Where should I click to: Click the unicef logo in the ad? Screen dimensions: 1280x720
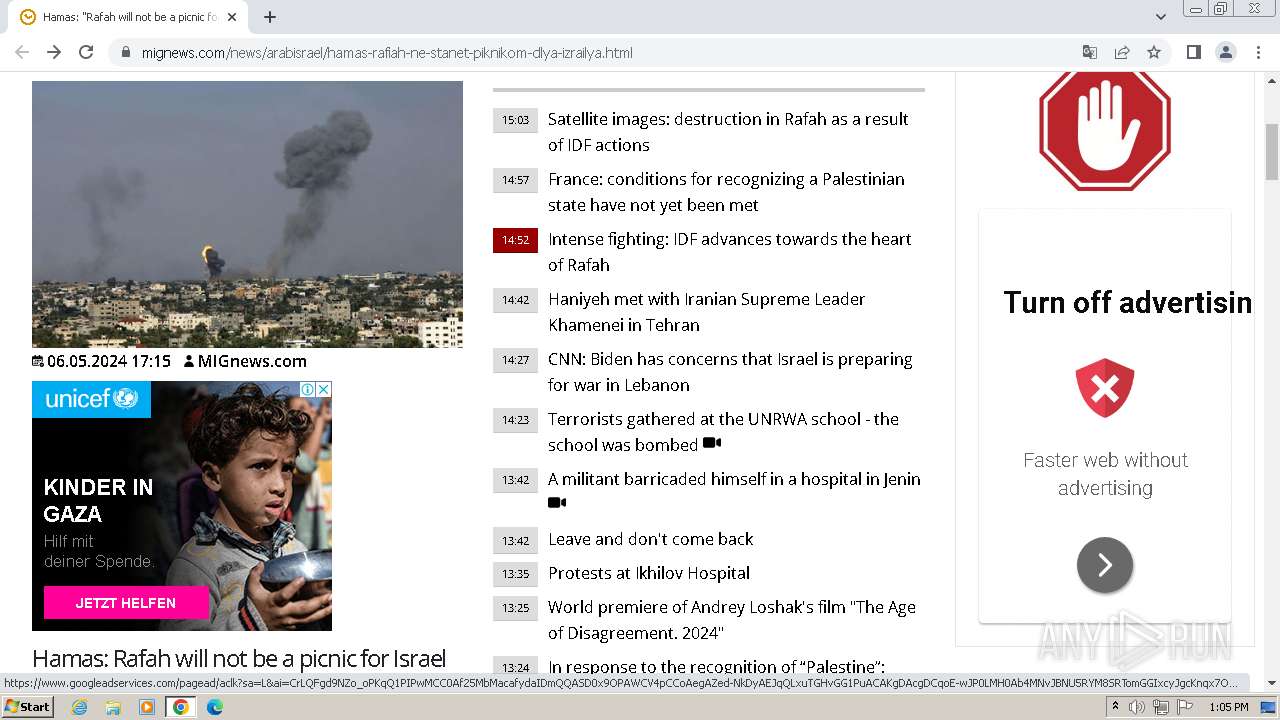[x=91, y=399]
